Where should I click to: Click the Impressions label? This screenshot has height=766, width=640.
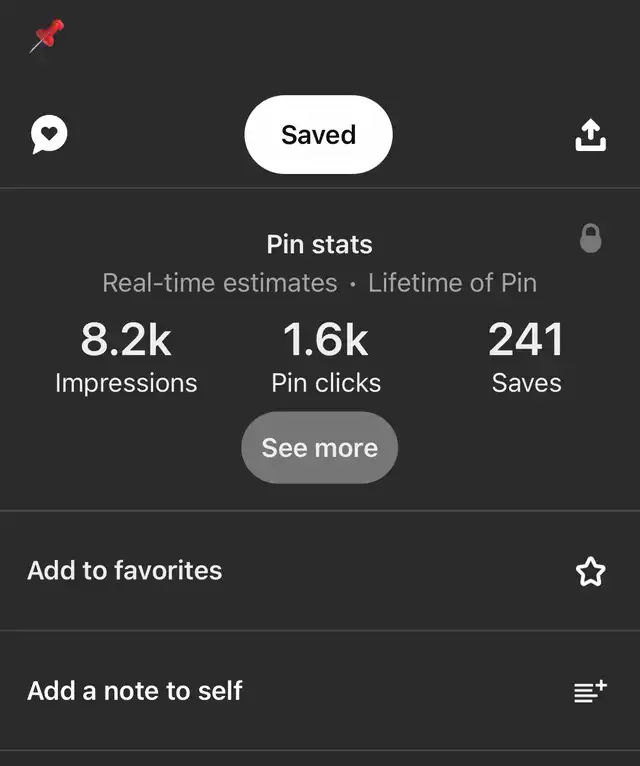point(126,383)
